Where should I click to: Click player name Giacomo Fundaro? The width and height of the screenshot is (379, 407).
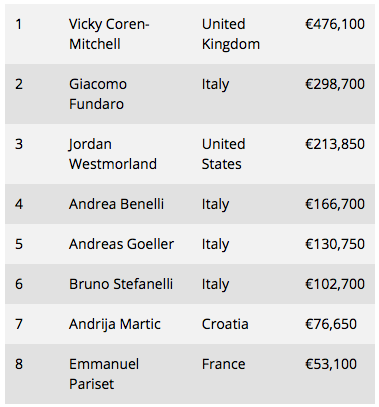pos(98,94)
